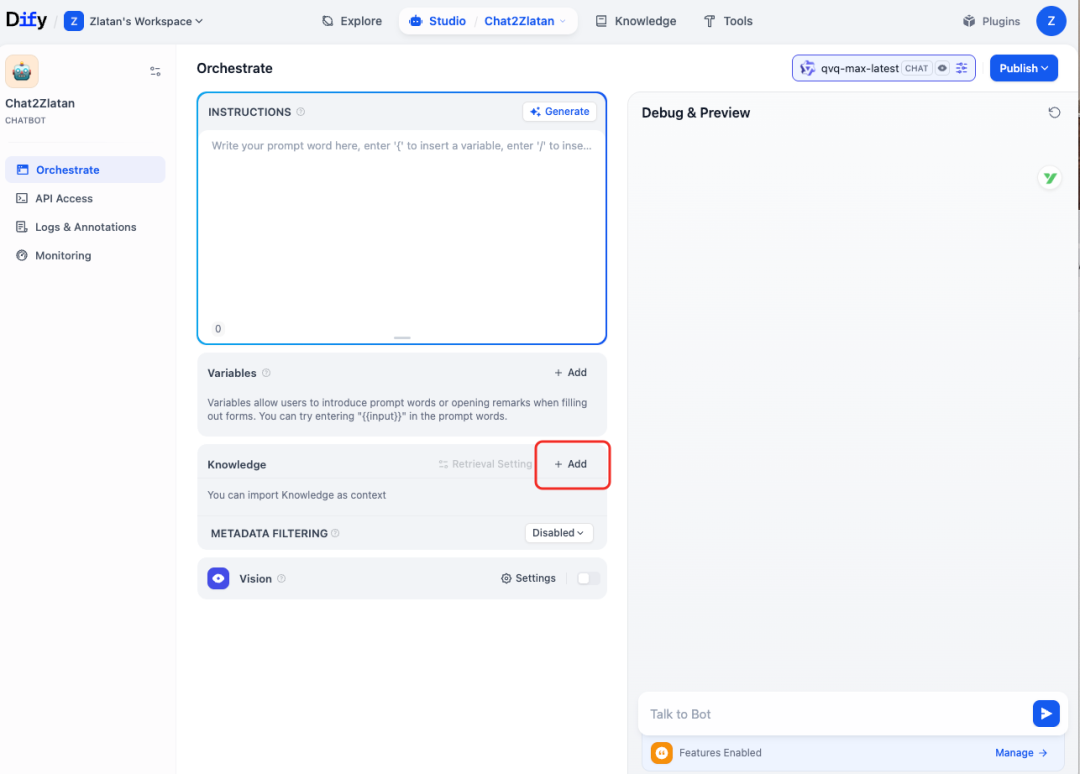1080x774 pixels.
Task: Click the green Y floating icon
Action: pos(1049,179)
